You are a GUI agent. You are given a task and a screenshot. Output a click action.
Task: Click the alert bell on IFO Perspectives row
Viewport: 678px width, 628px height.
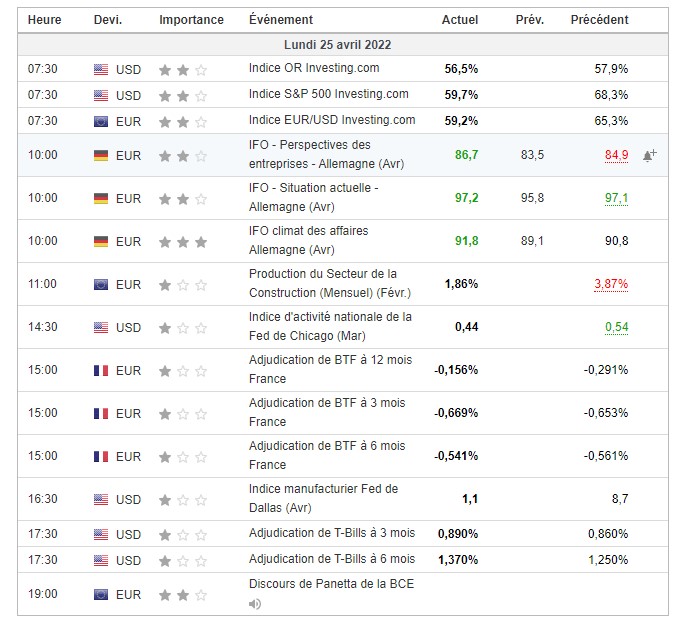[x=649, y=156]
